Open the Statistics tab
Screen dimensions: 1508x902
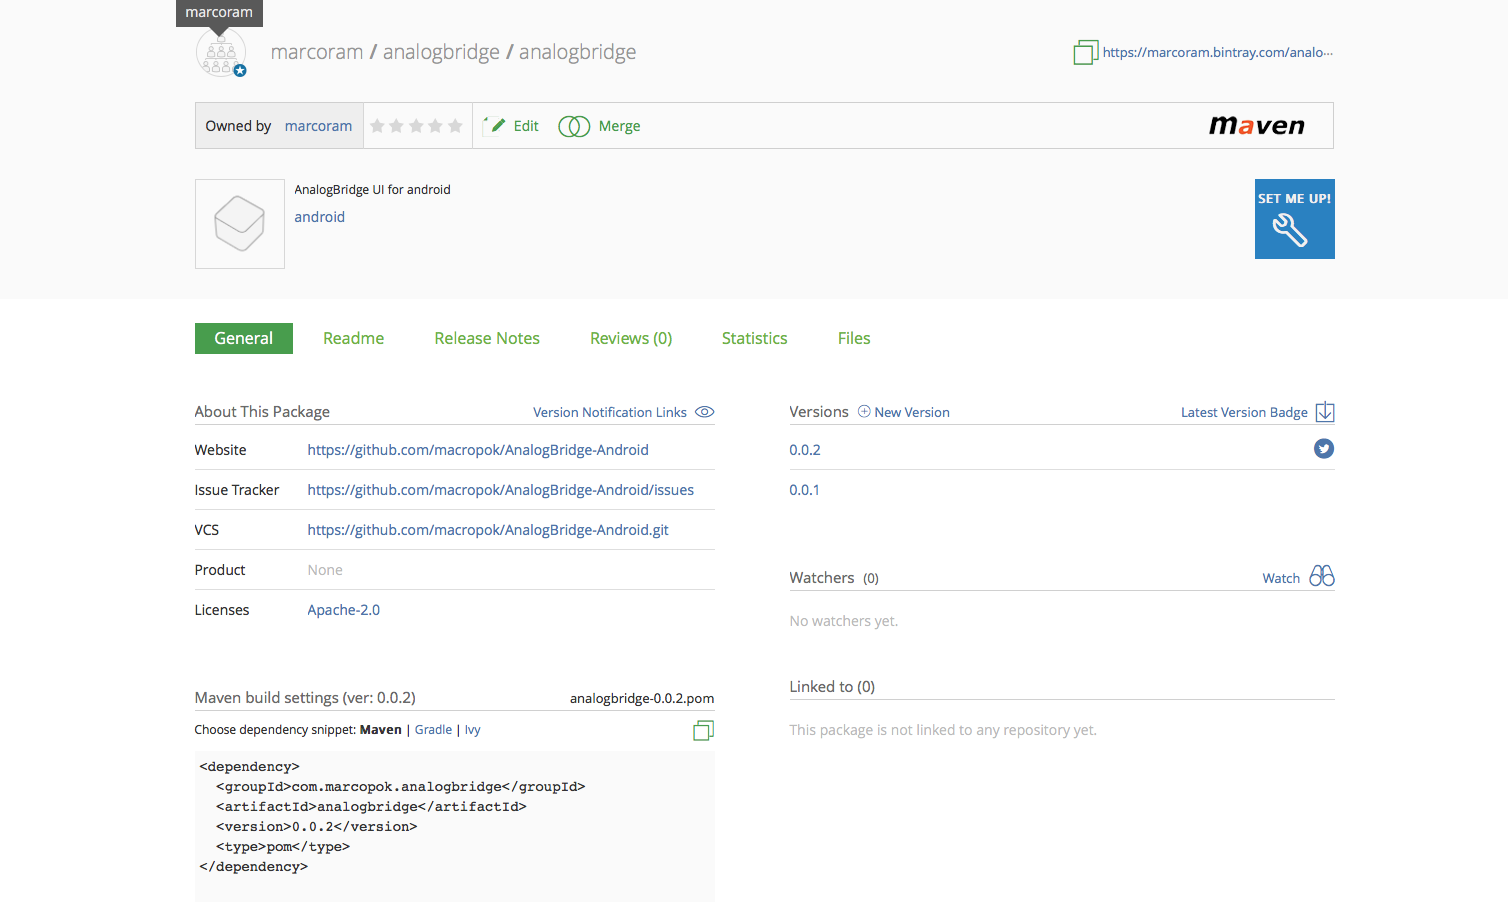(755, 338)
